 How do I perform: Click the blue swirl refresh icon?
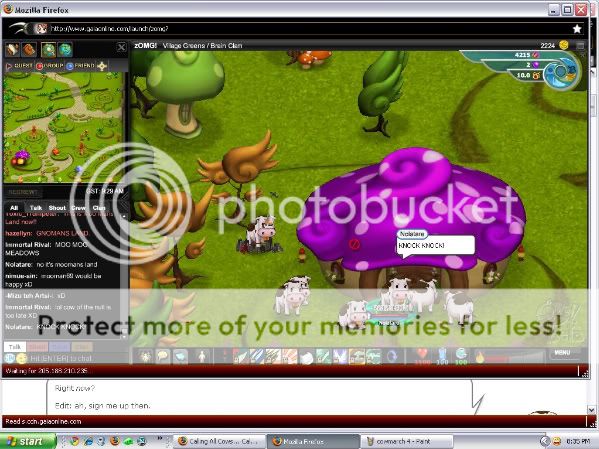(392, 357)
